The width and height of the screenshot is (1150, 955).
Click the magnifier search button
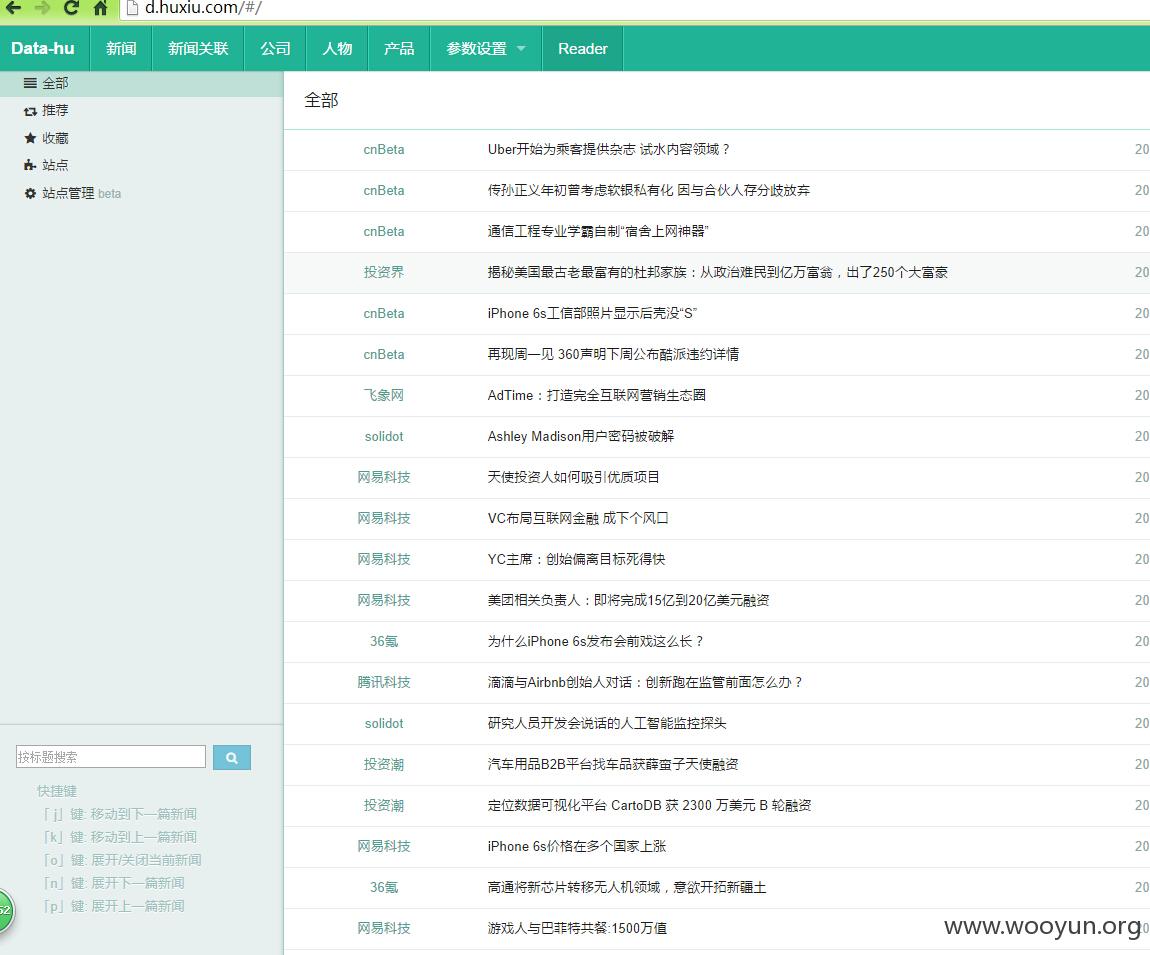point(232,758)
